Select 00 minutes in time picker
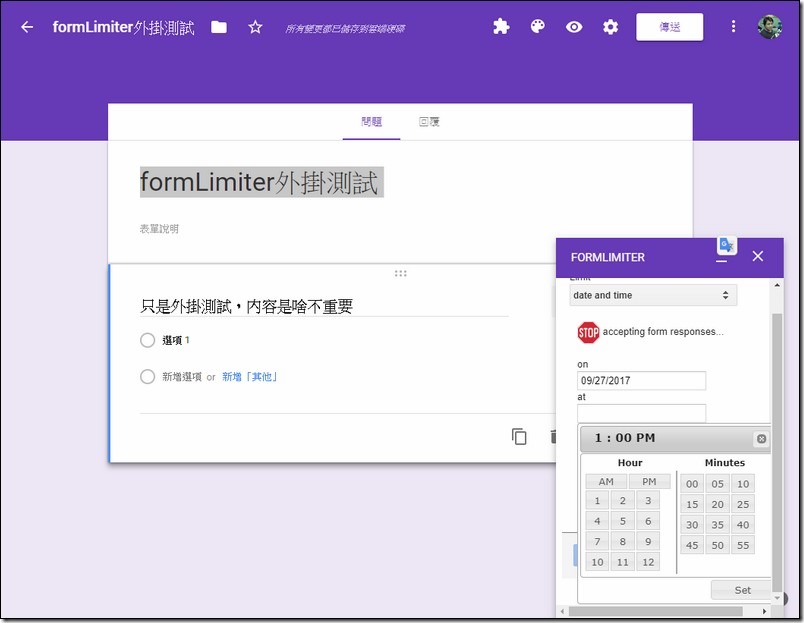This screenshot has height=623, width=804. tap(692, 484)
